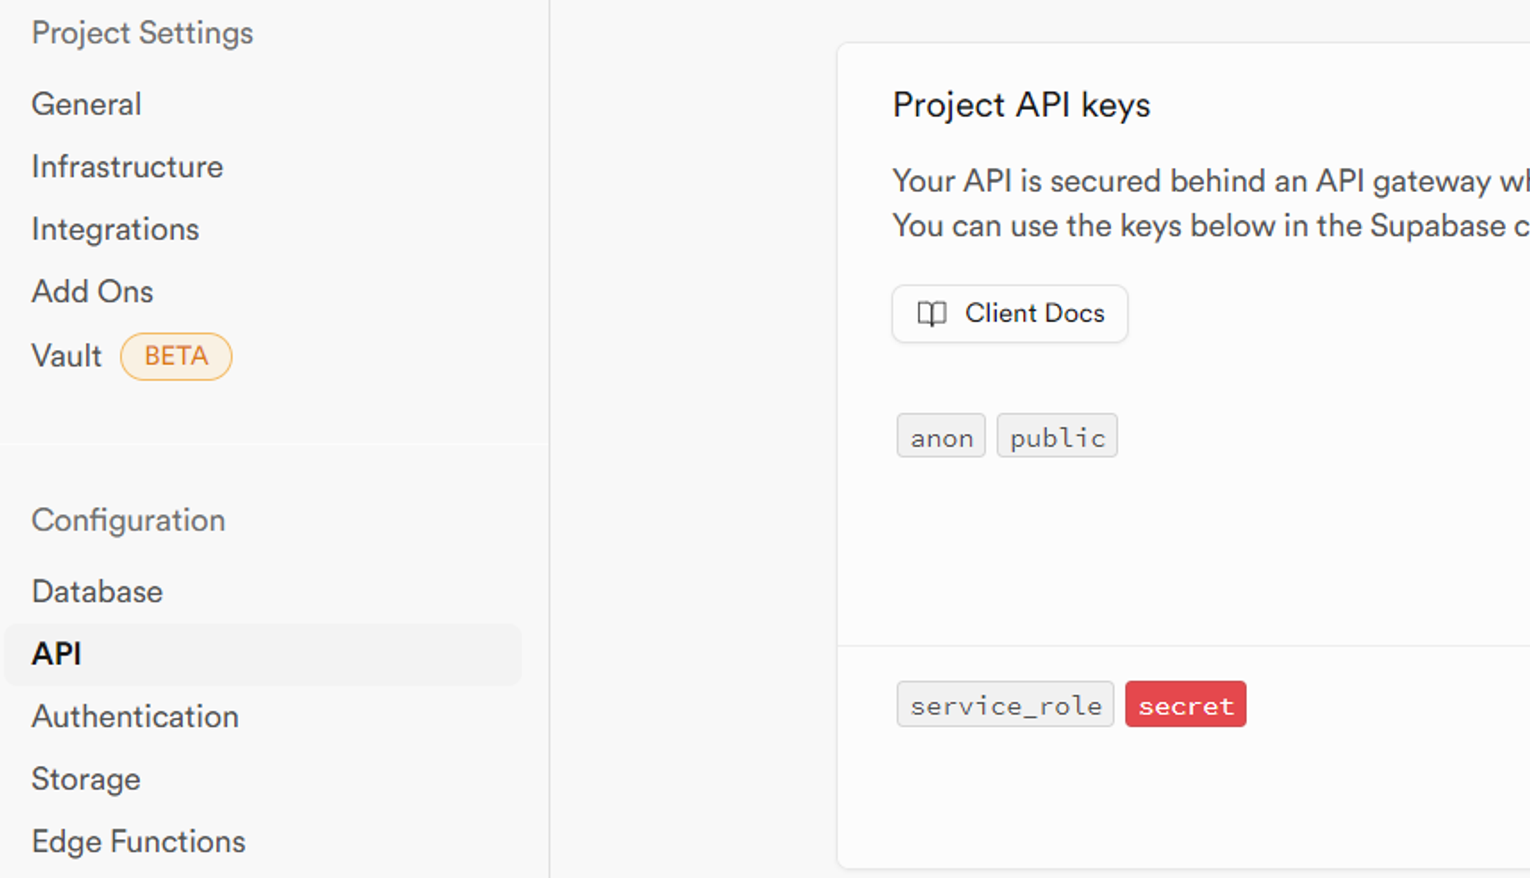Go to Authentication configuration

(135, 716)
